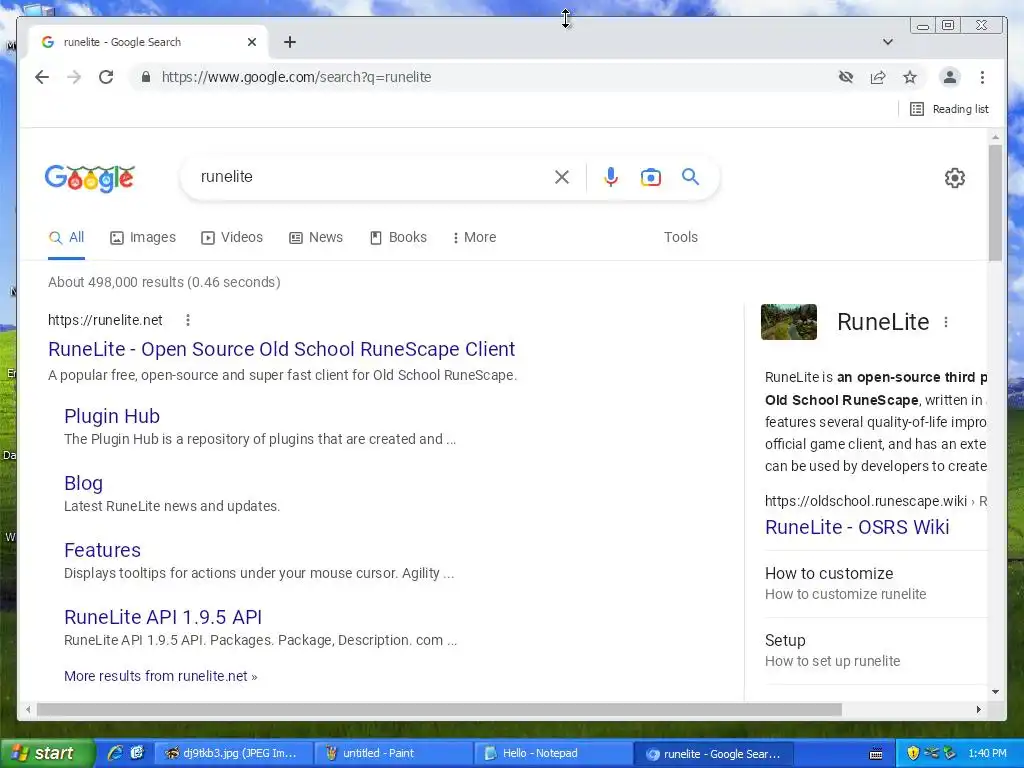Viewport: 1024px width, 768px height.
Task: Switch to Hello - Notepad on taskbar
Action: pos(552,754)
